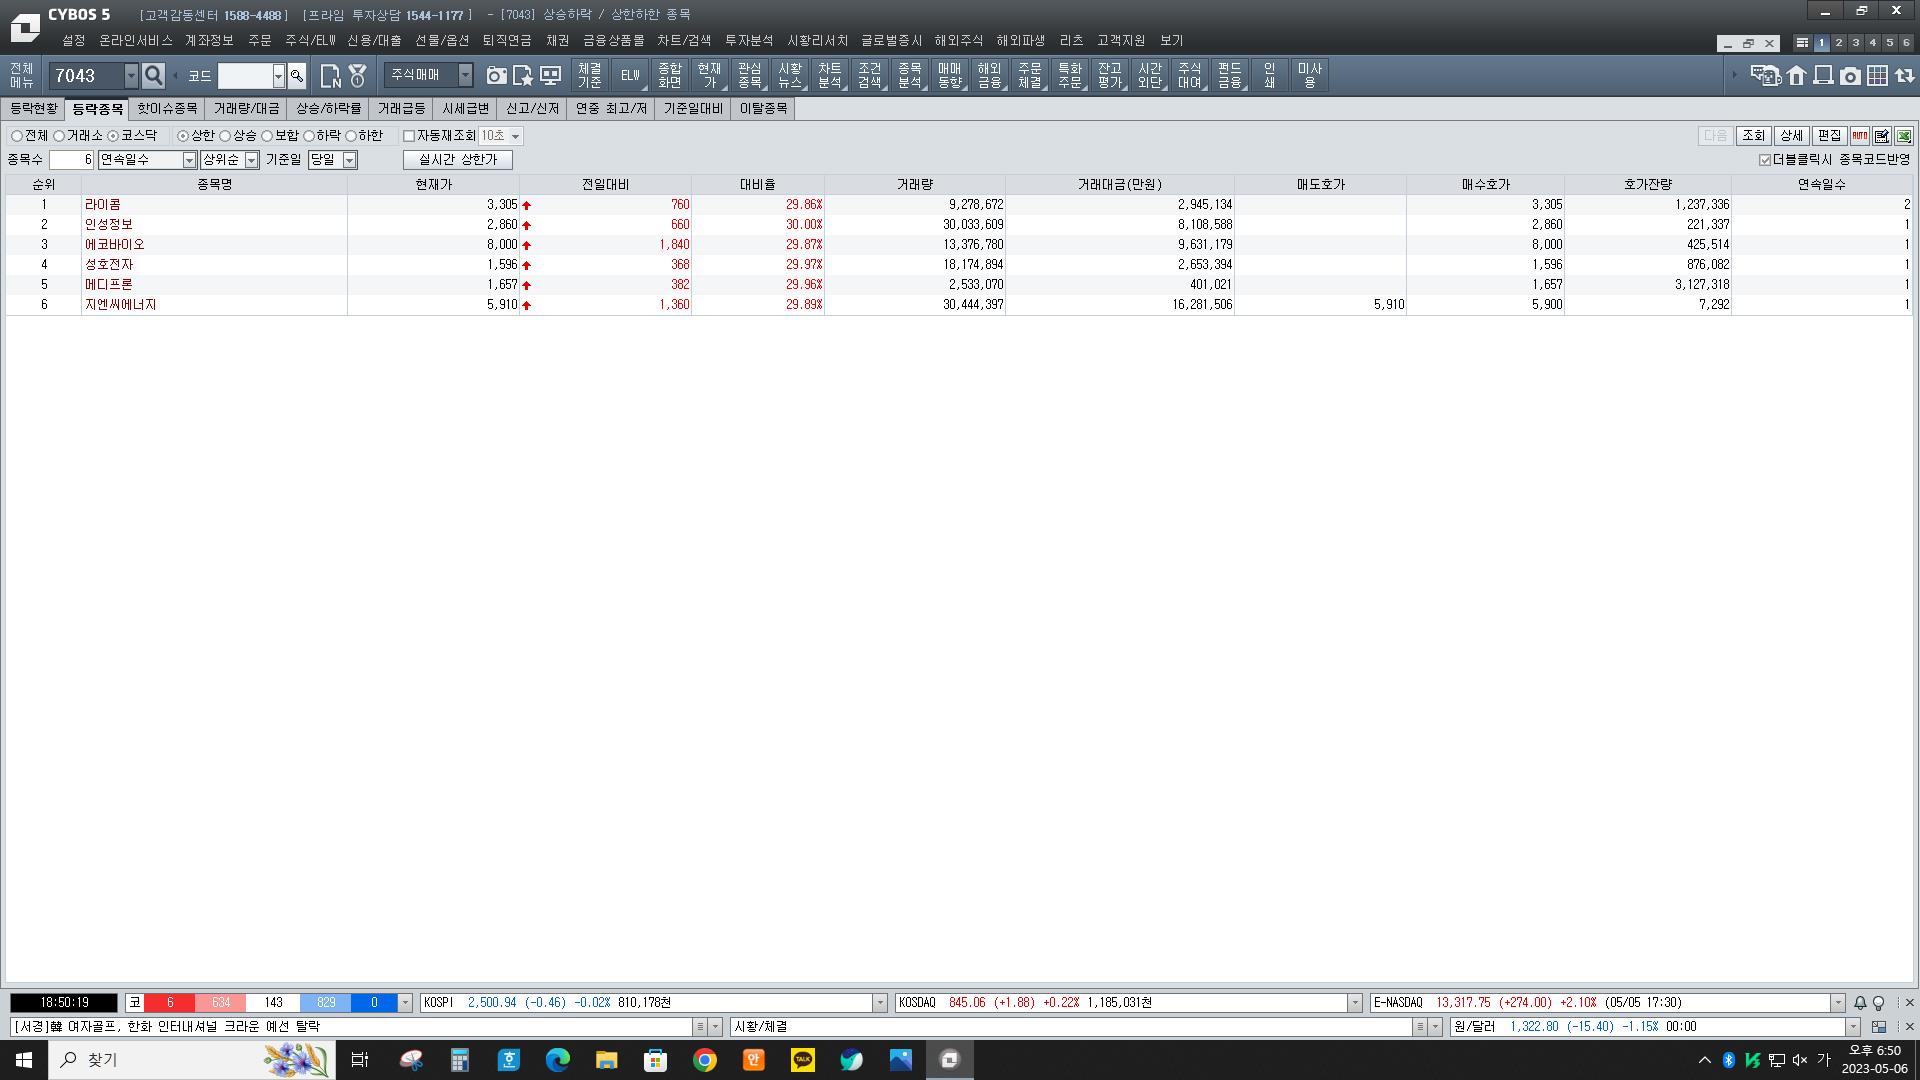
Task: Switch to the 핫이슈종목 tab
Action: pyautogui.click(x=167, y=109)
